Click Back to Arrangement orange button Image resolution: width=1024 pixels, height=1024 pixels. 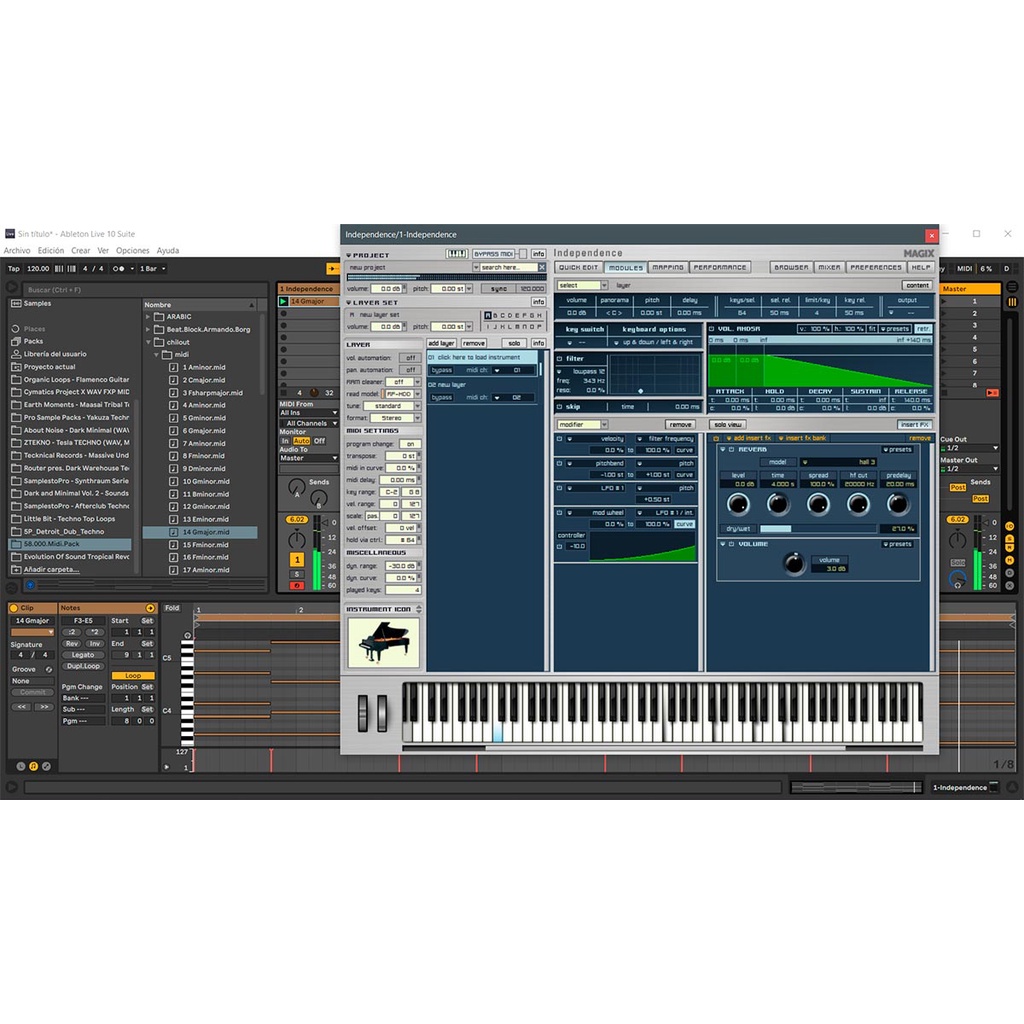tap(332, 268)
